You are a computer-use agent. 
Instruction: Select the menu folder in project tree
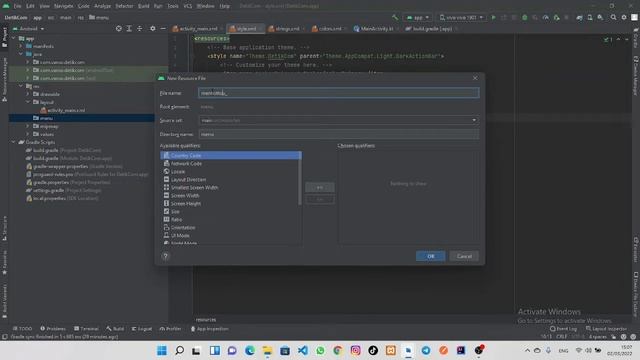(82, 118)
